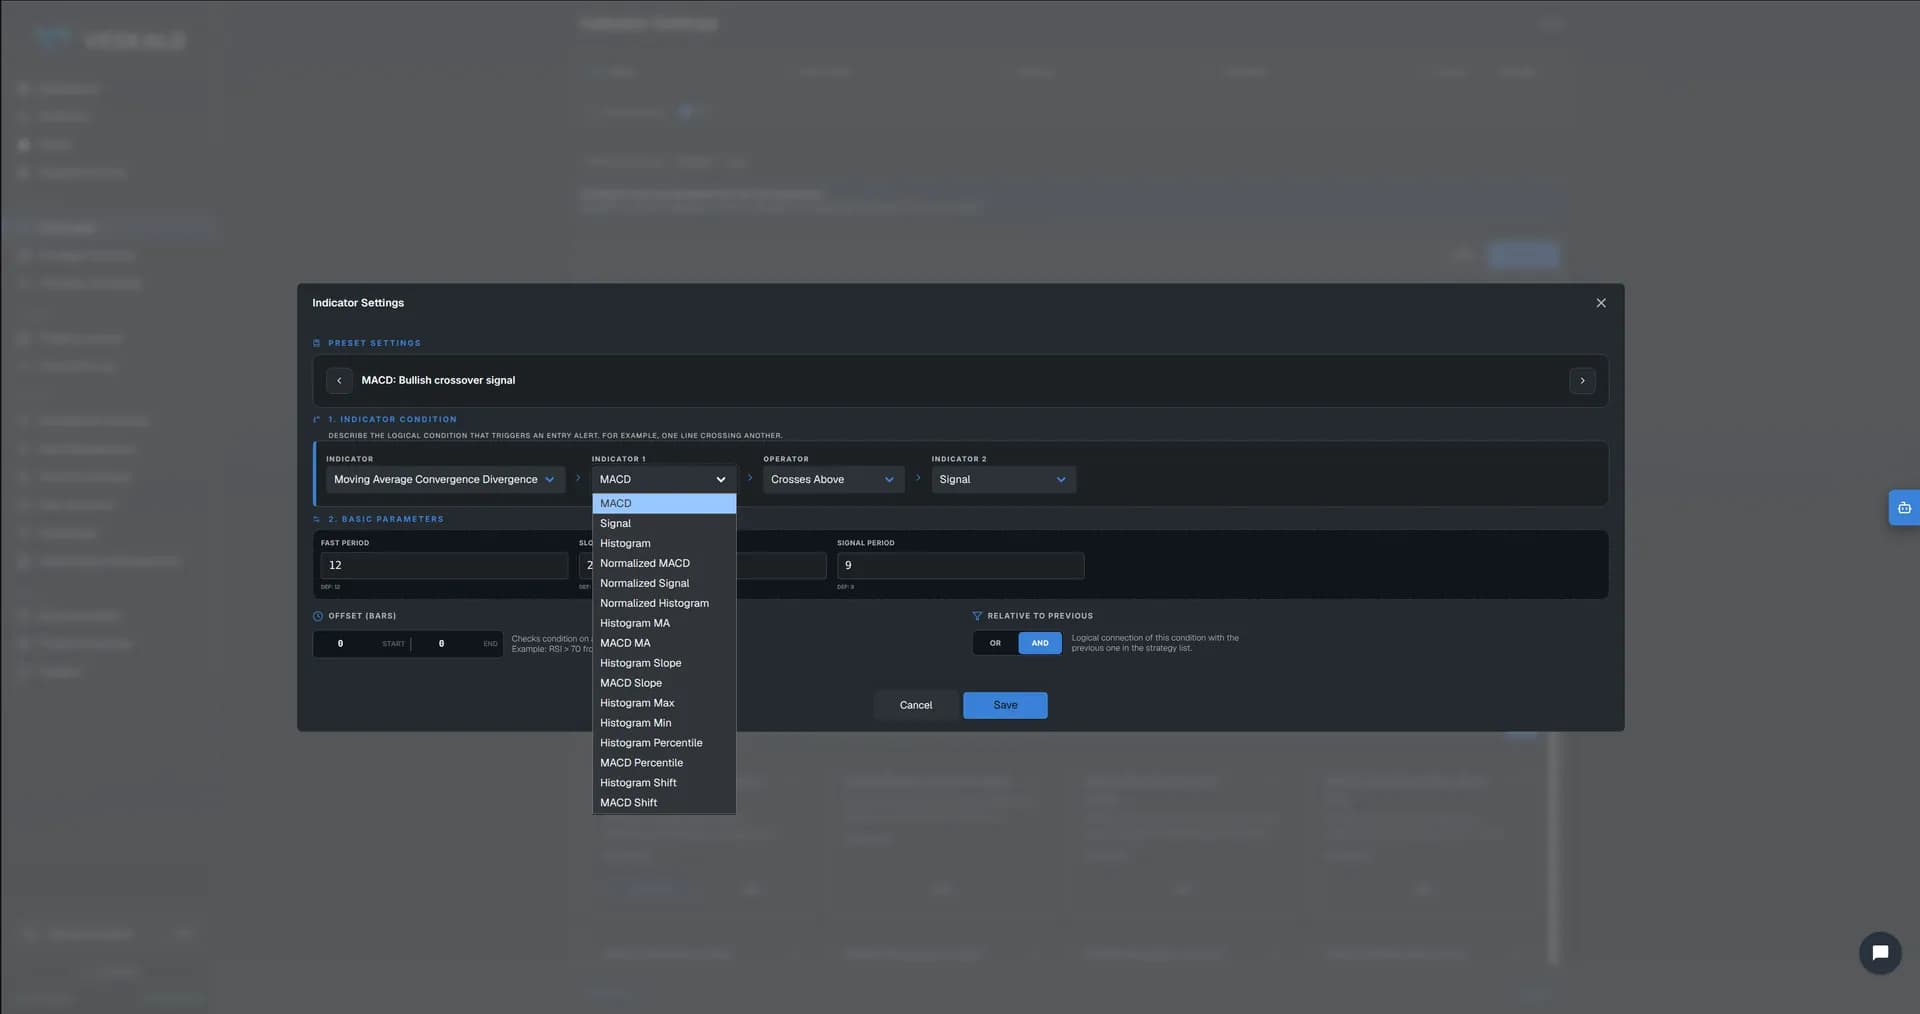
Task: Choose Histogram Shift option
Action: pyautogui.click(x=664, y=784)
